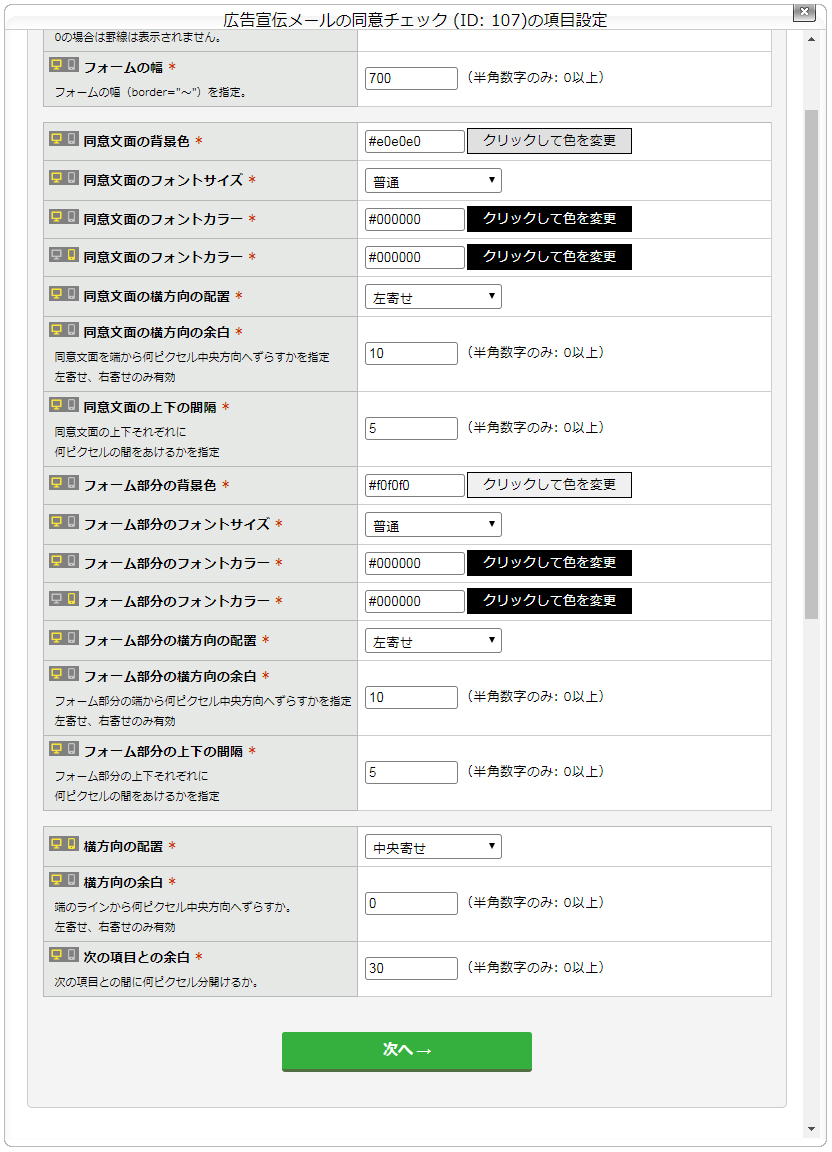Click the text フォームの幅(border="~")を指定。
832x1152 pixels.
click(151, 93)
